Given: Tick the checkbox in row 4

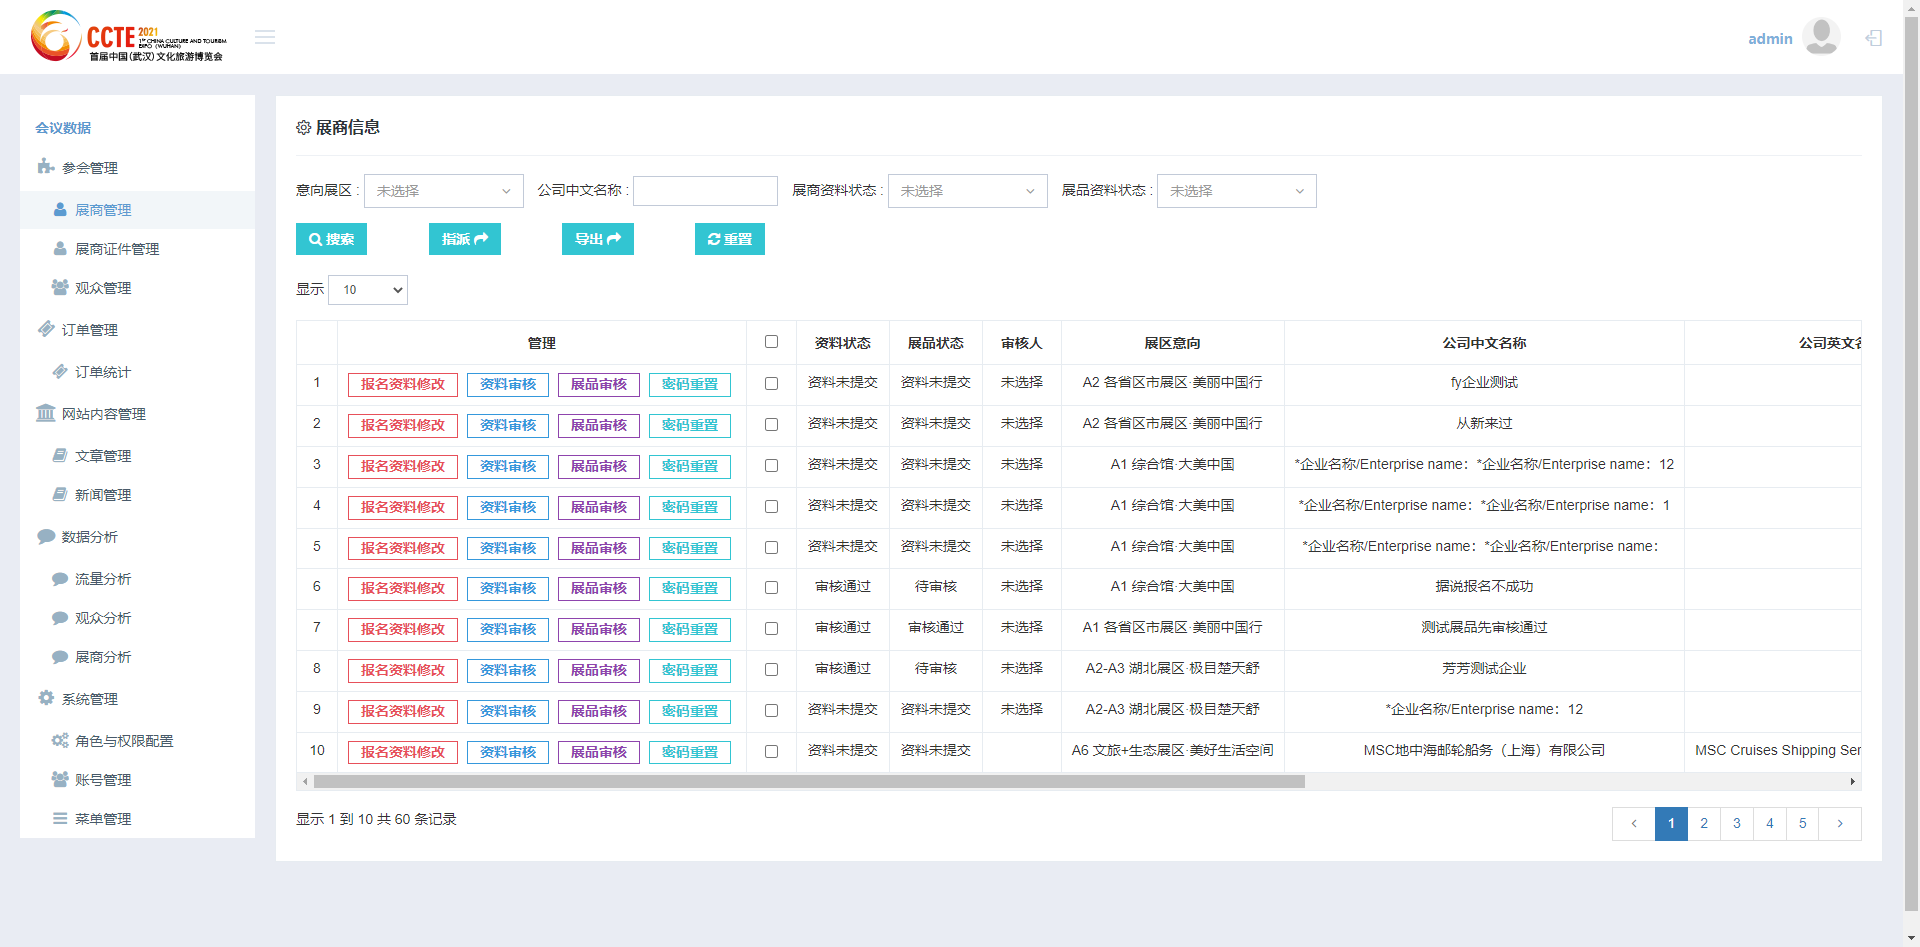Looking at the screenshot, I should [x=771, y=507].
